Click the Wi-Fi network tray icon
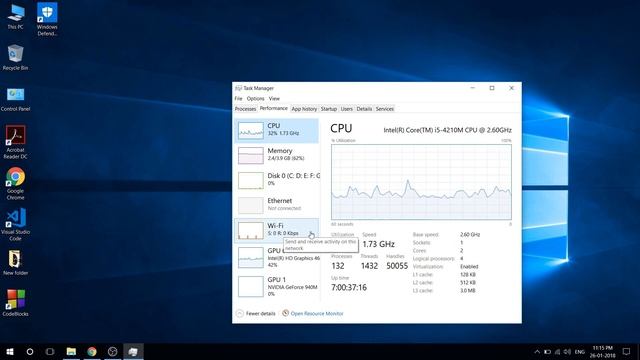The height and width of the screenshot is (360, 640). [x=558, y=352]
